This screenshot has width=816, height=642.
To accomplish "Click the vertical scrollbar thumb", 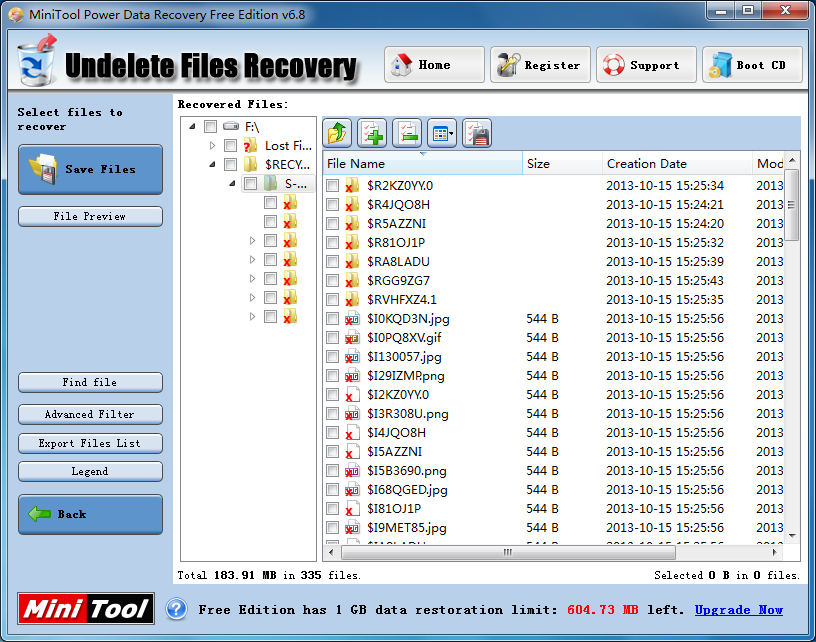I will [x=792, y=204].
